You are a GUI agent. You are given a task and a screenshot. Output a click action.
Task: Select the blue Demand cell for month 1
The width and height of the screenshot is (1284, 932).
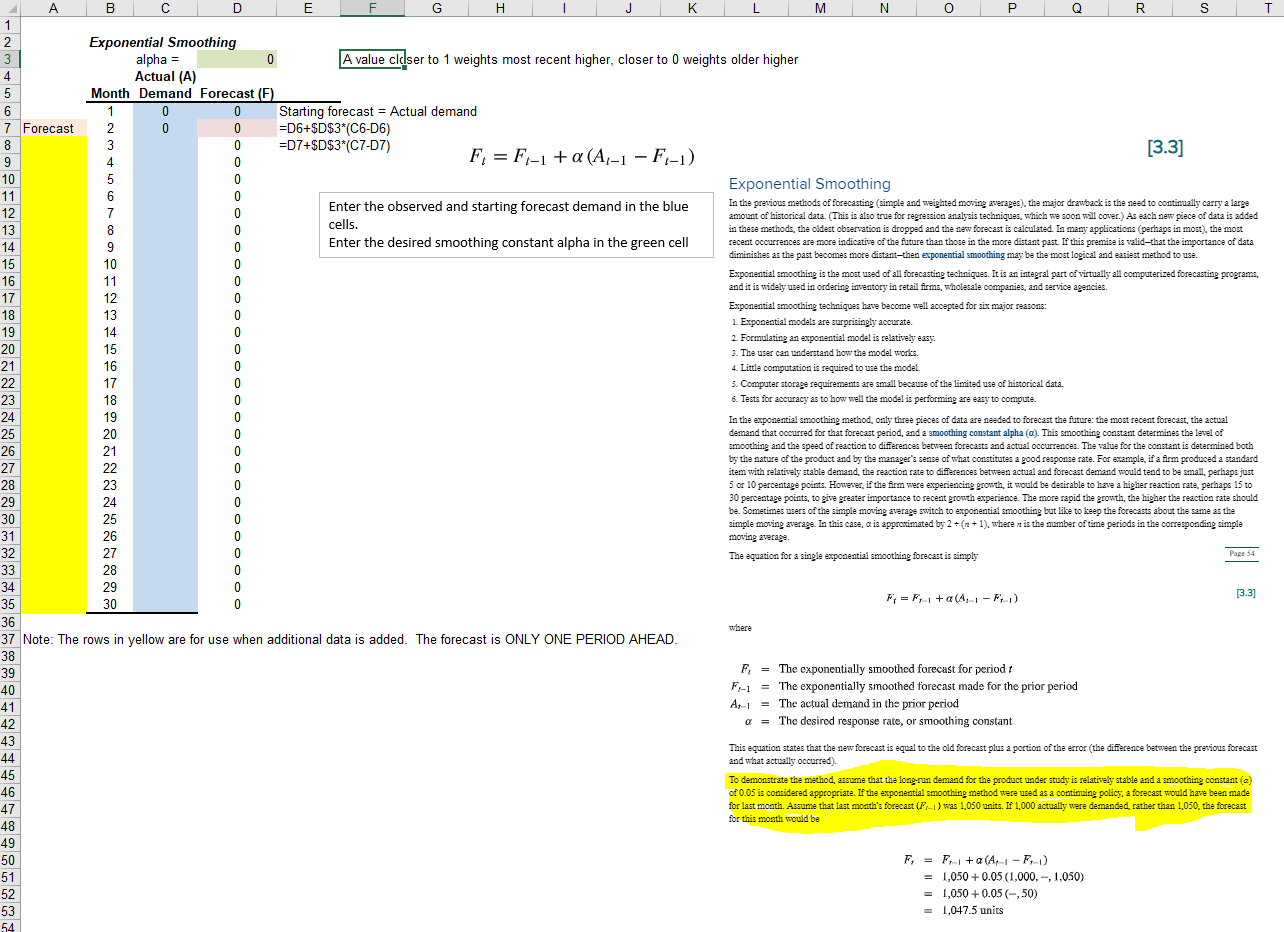pyautogui.click(x=164, y=111)
